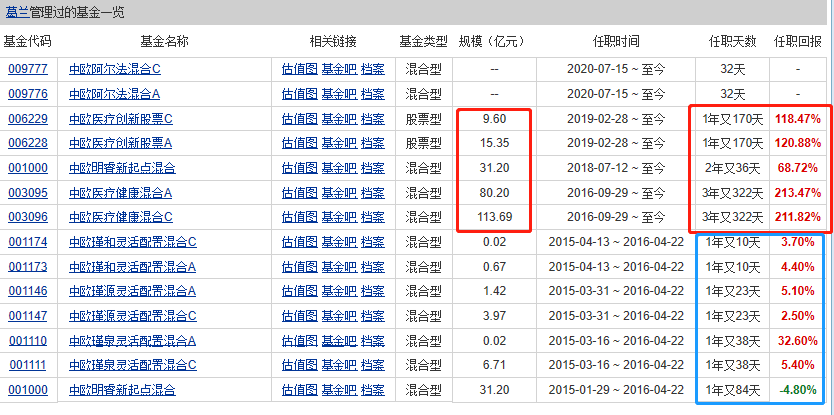Select the 213.47% return value
The height and width of the screenshot is (415, 834).
797,193
